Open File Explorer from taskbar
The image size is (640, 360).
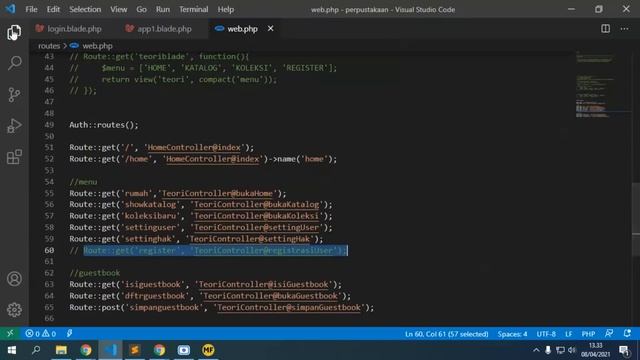click(x=61, y=350)
